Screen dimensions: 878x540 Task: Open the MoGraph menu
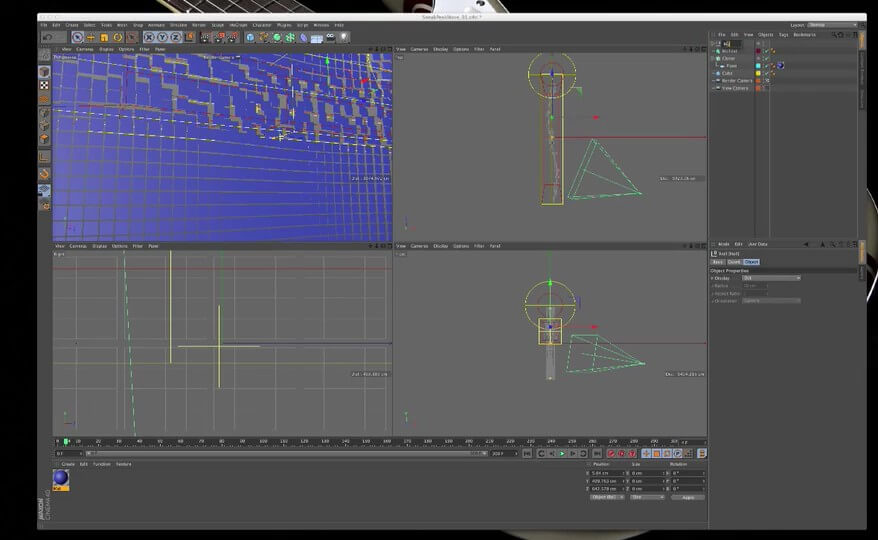[237, 25]
